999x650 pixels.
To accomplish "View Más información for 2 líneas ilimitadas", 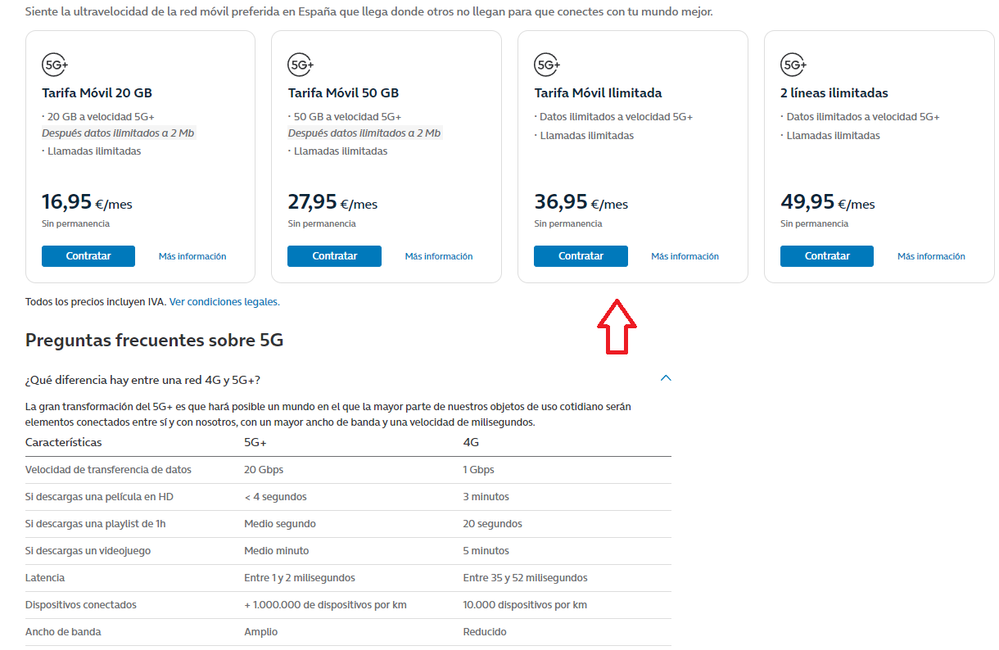I will pos(931,257).
